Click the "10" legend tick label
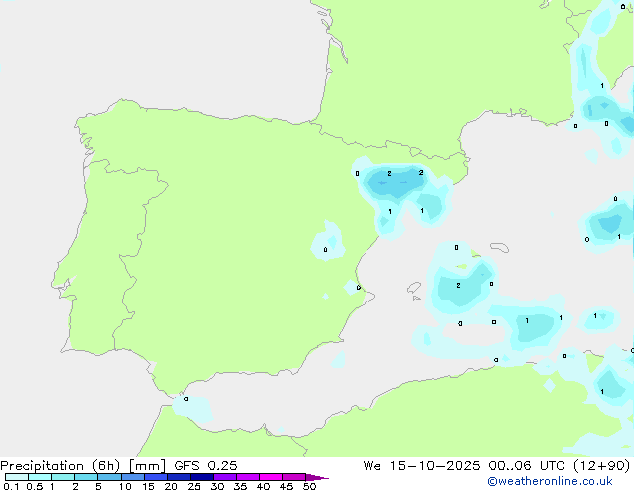This screenshot has width=634, height=490. click(125, 486)
